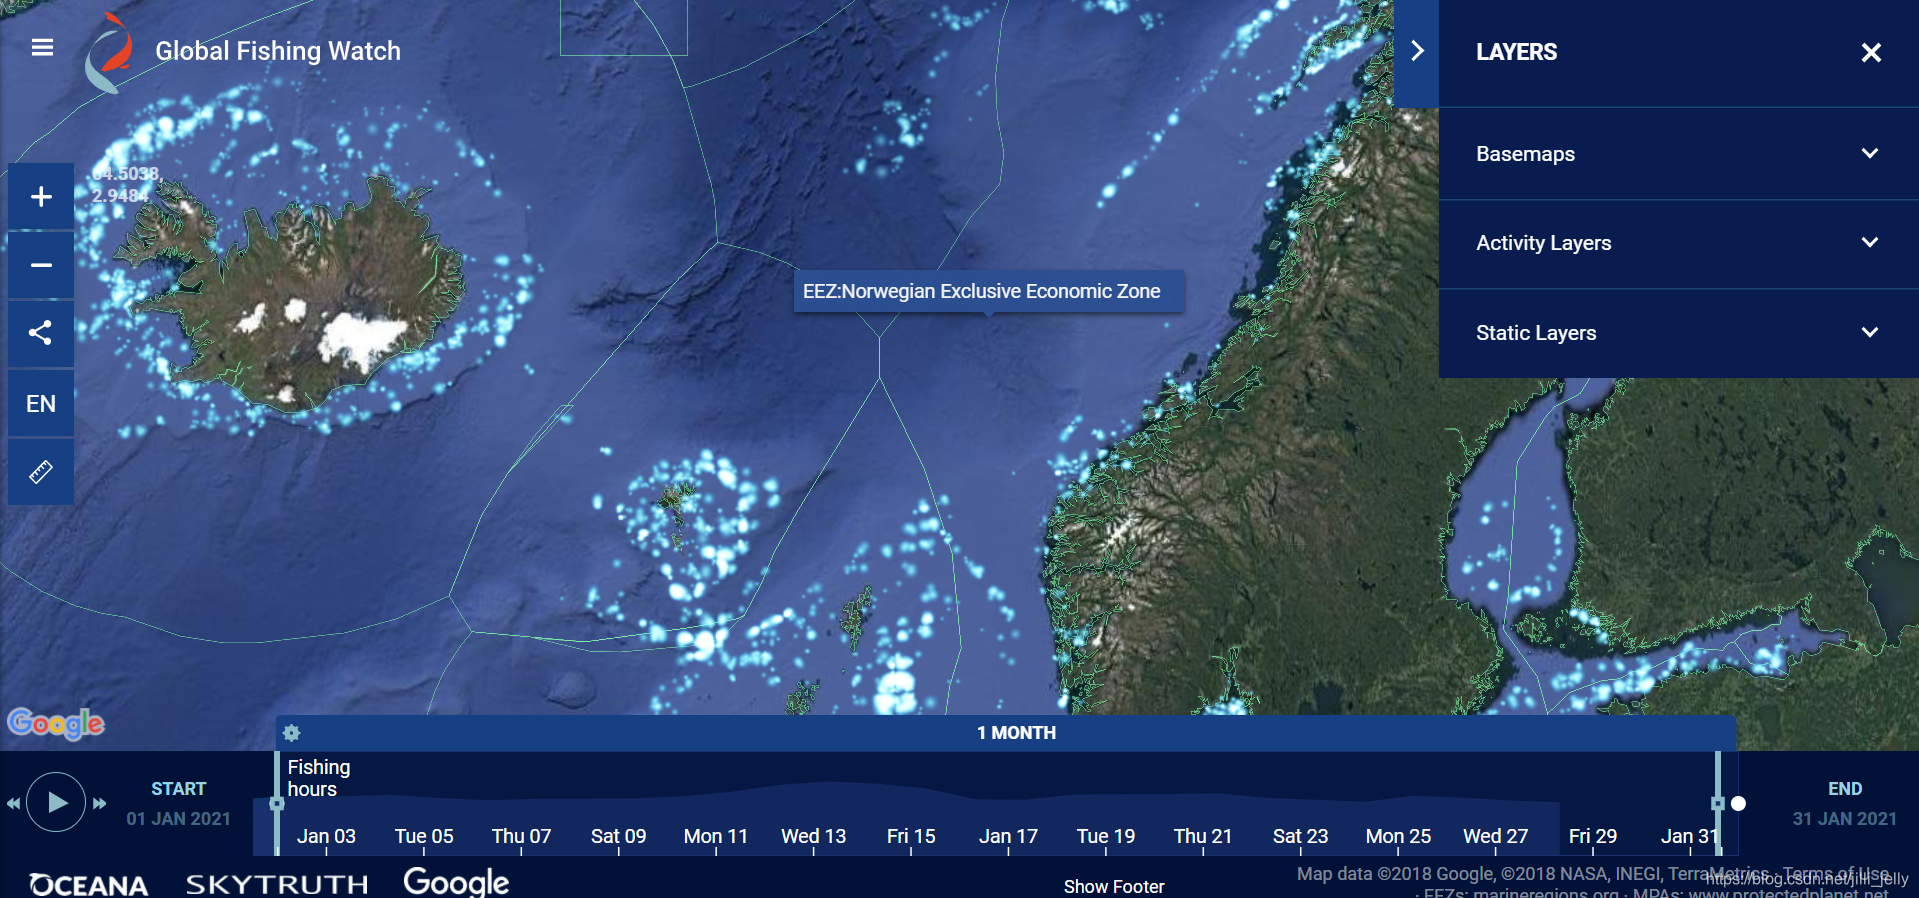The height and width of the screenshot is (898, 1919).
Task: Click Sat 09 on the timeline
Action: pos(618,836)
